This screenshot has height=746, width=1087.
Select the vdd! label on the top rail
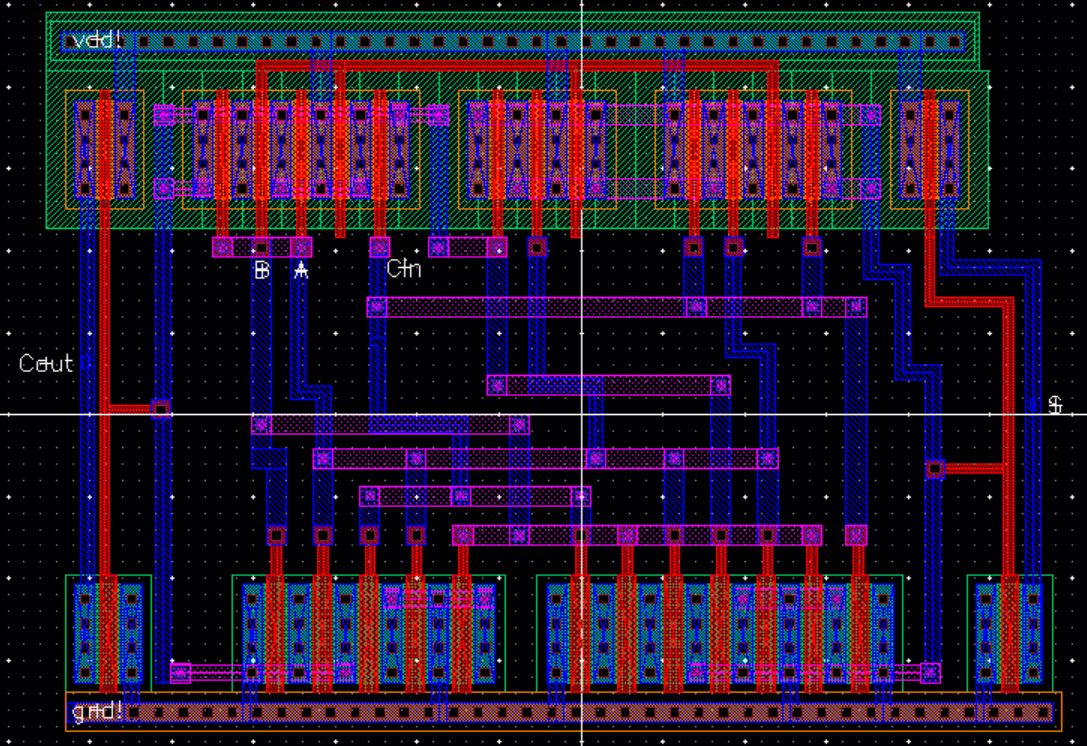click(98, 40)
